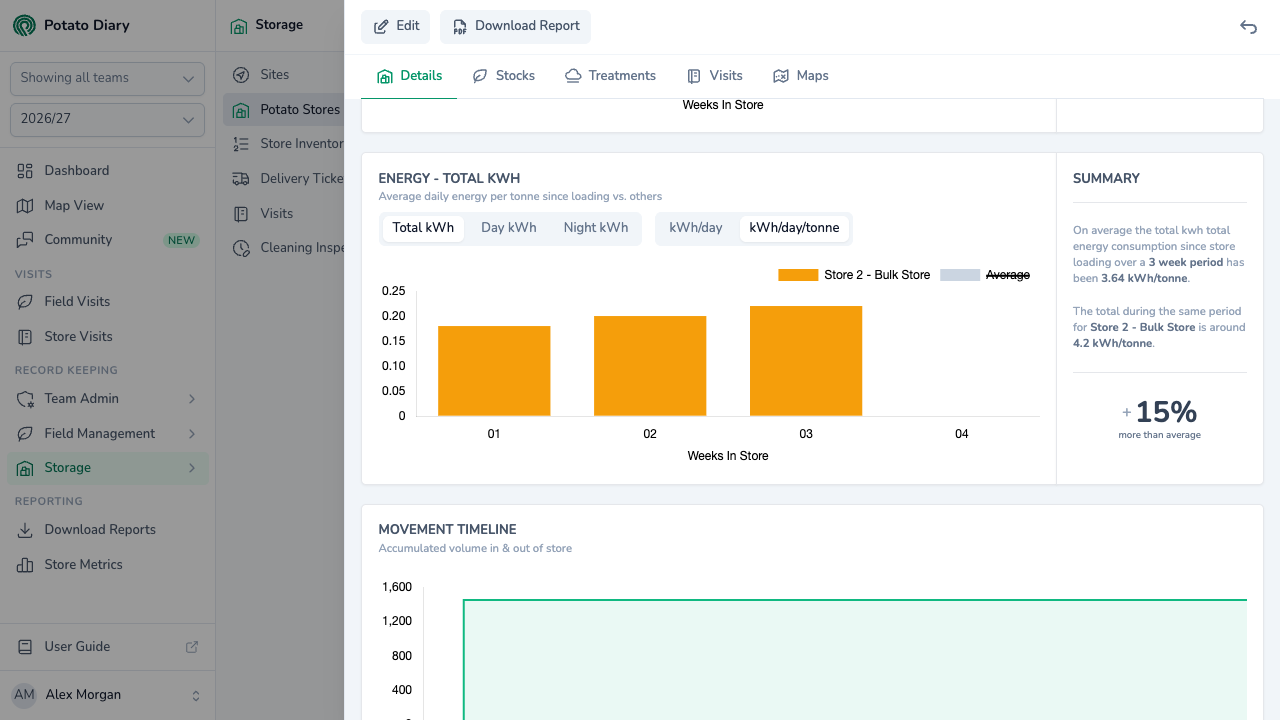The height and width of the screenshot is (720, 1280).
Task: Toggle the Average series in the legend
Action: coord(985,275)
